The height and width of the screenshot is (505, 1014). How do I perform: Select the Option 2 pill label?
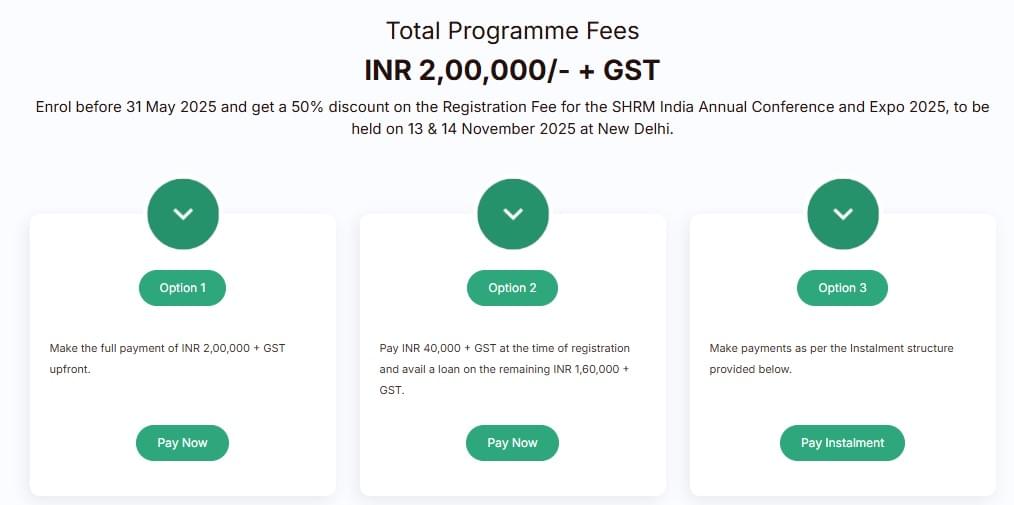512,288
